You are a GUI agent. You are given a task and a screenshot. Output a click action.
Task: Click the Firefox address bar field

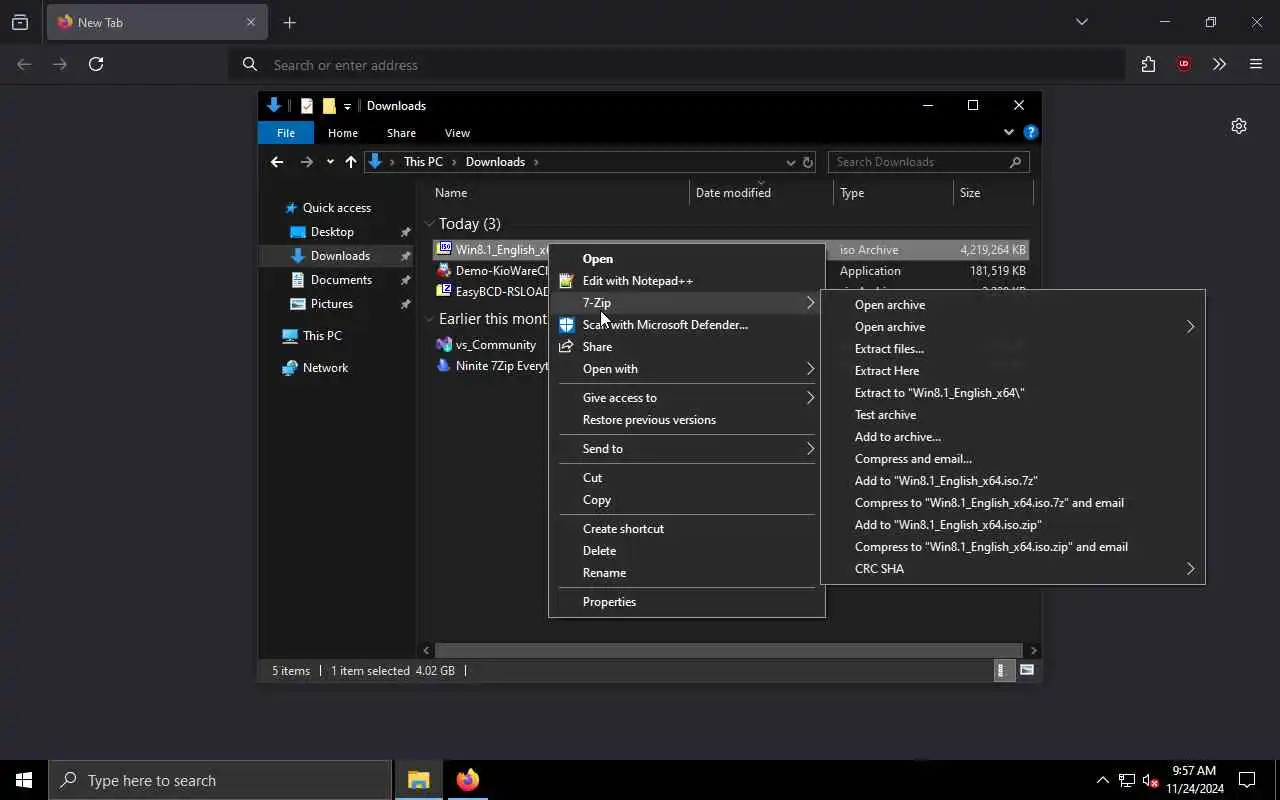pos(678,65)
